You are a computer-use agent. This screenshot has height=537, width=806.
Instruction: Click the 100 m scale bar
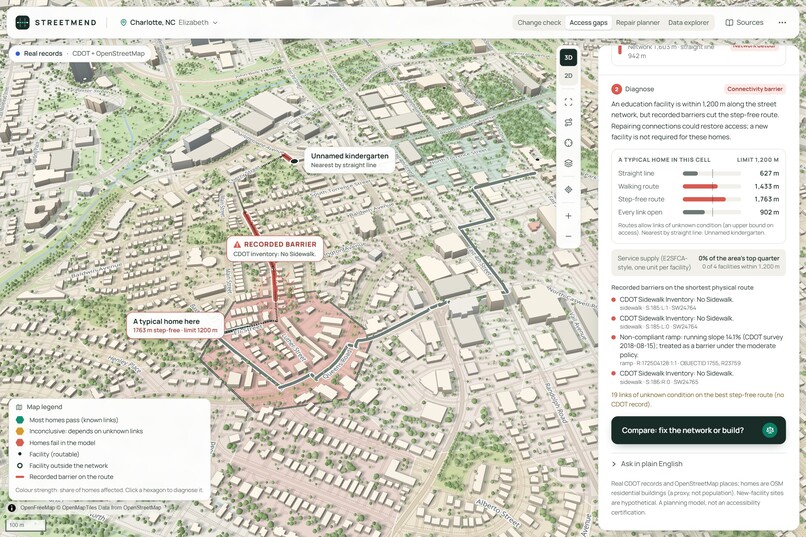tap(25, 525)
